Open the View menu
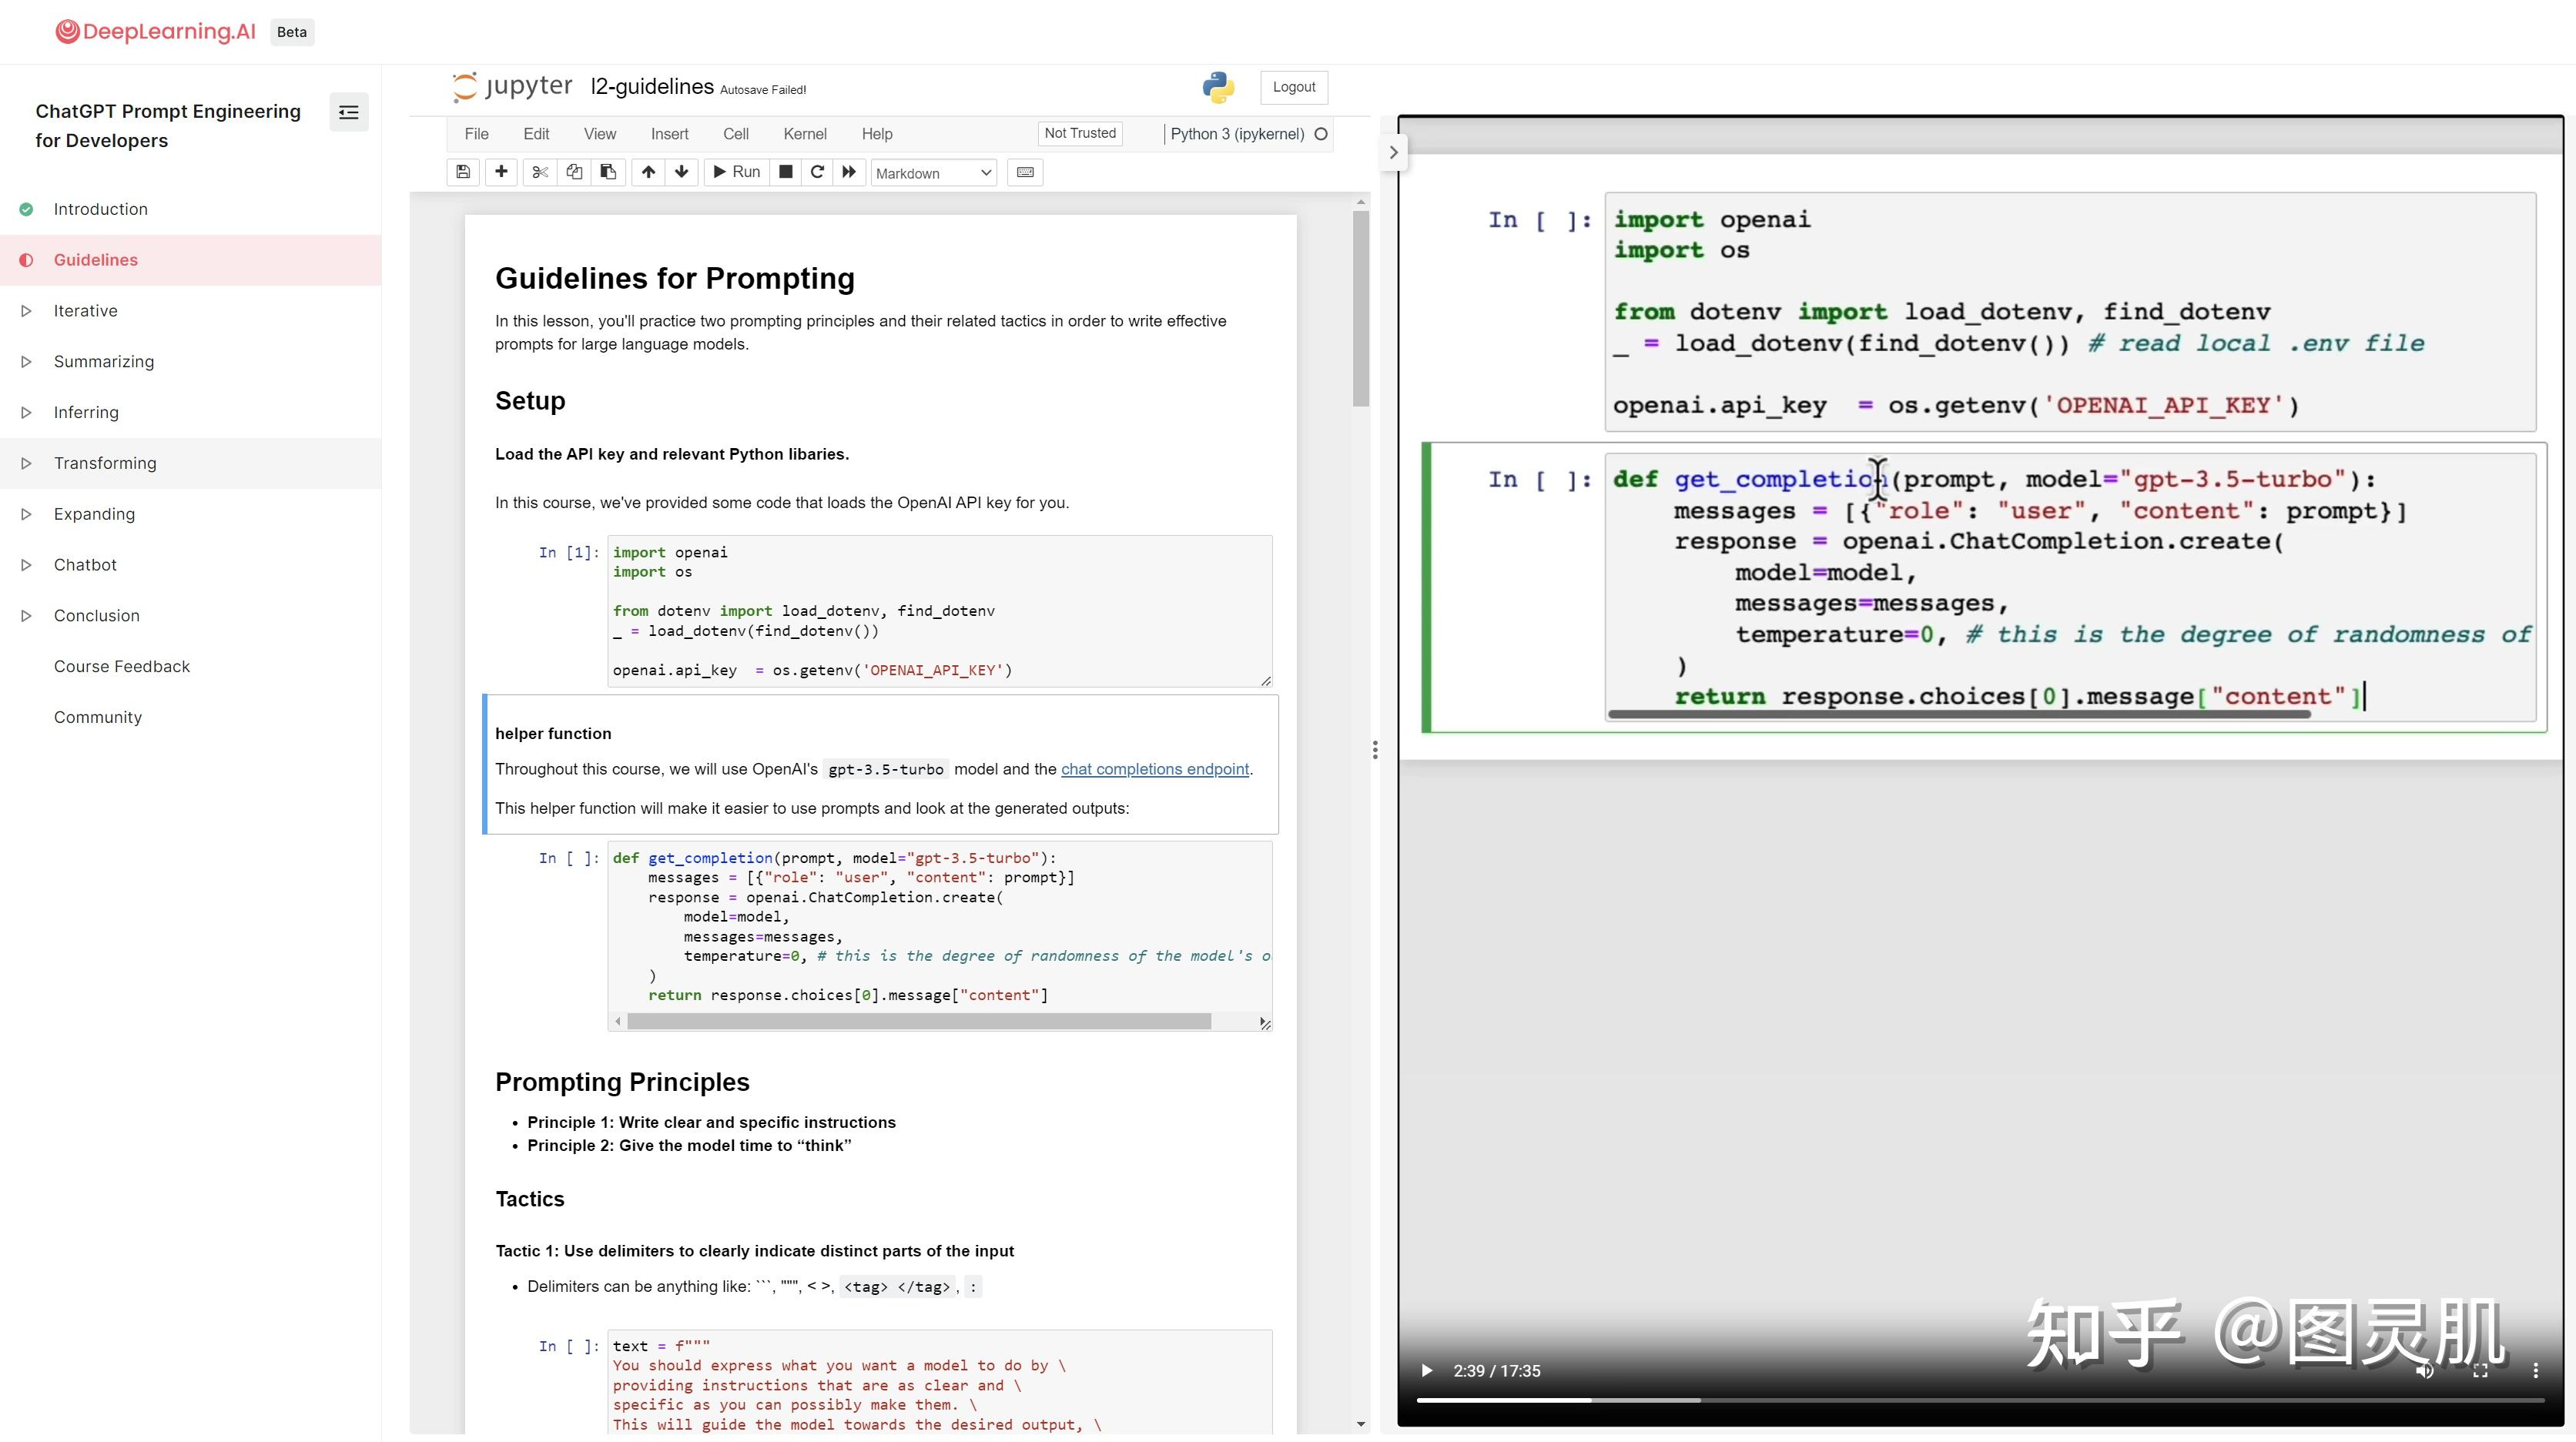 pyautogui.click(x=600, y=134)
